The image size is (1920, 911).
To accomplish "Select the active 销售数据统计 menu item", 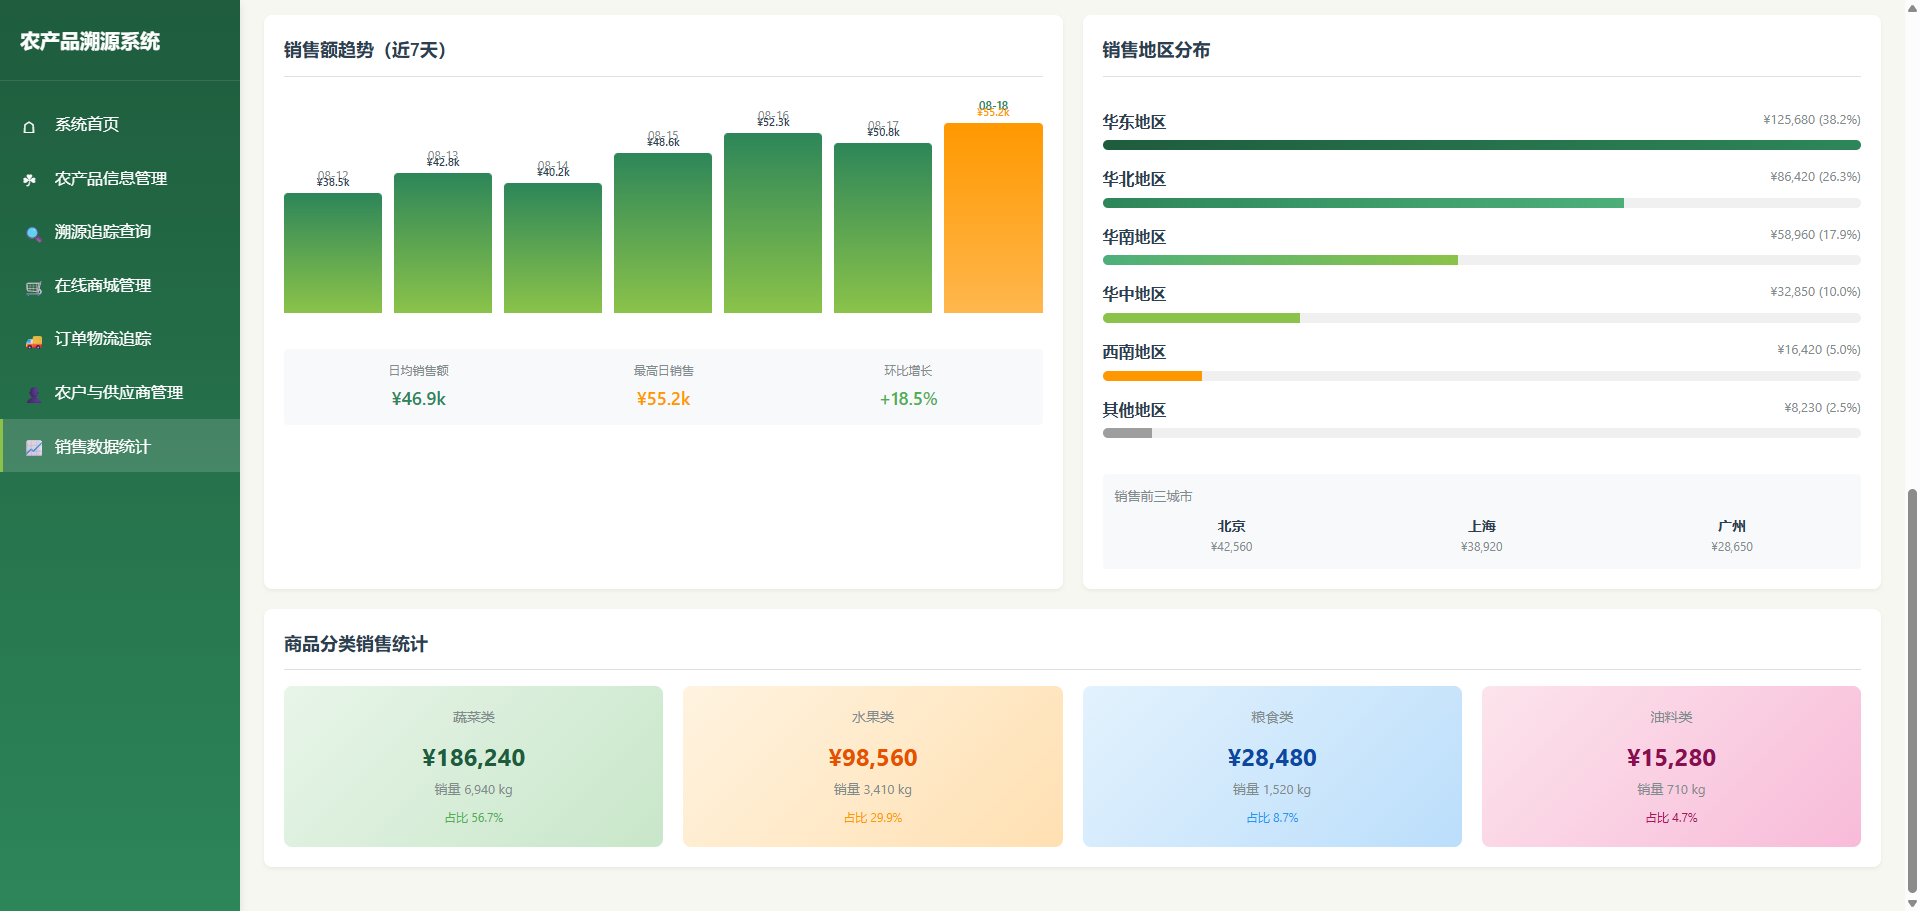I will (x=120, y=446).
